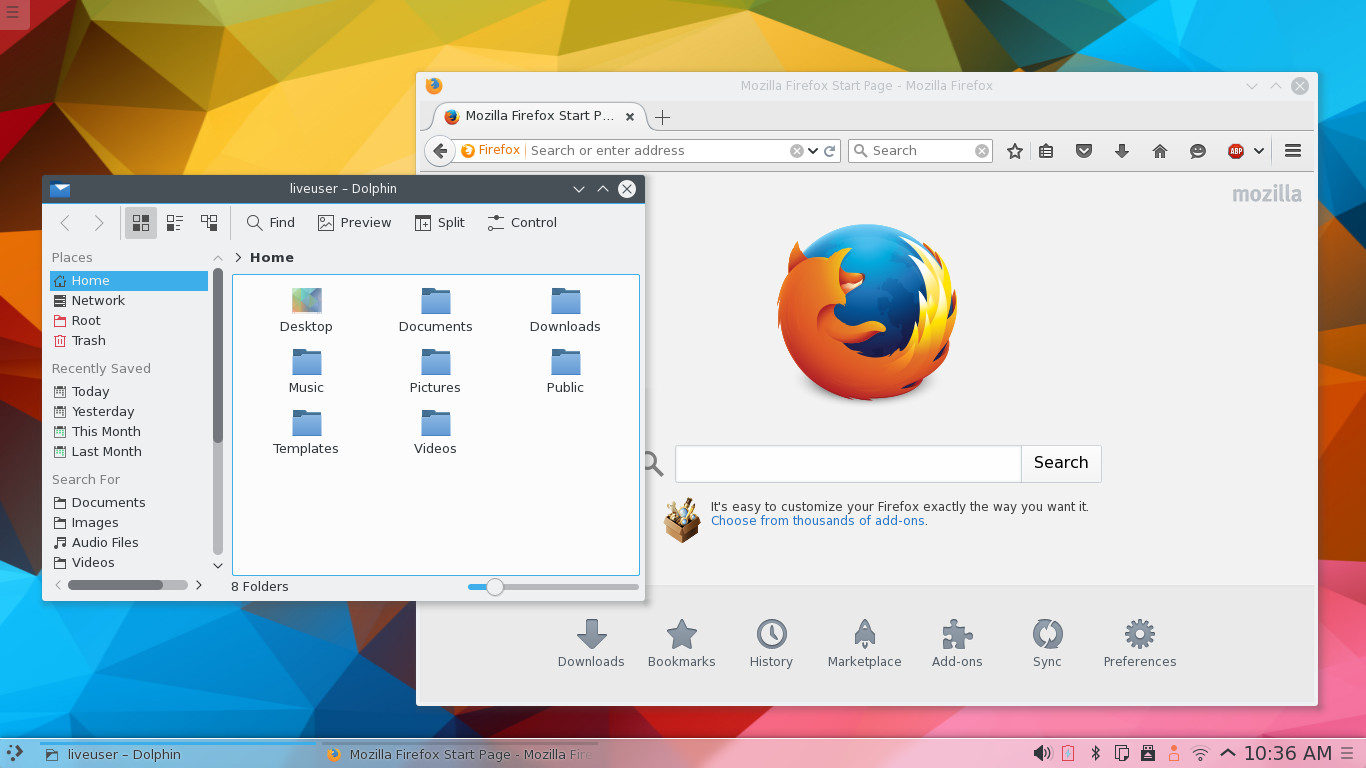Open Dolphin window menu icon in titlebar
The width and height of the screenshot is (1366, 768).
pyautogui.click(x=60, y=189)
